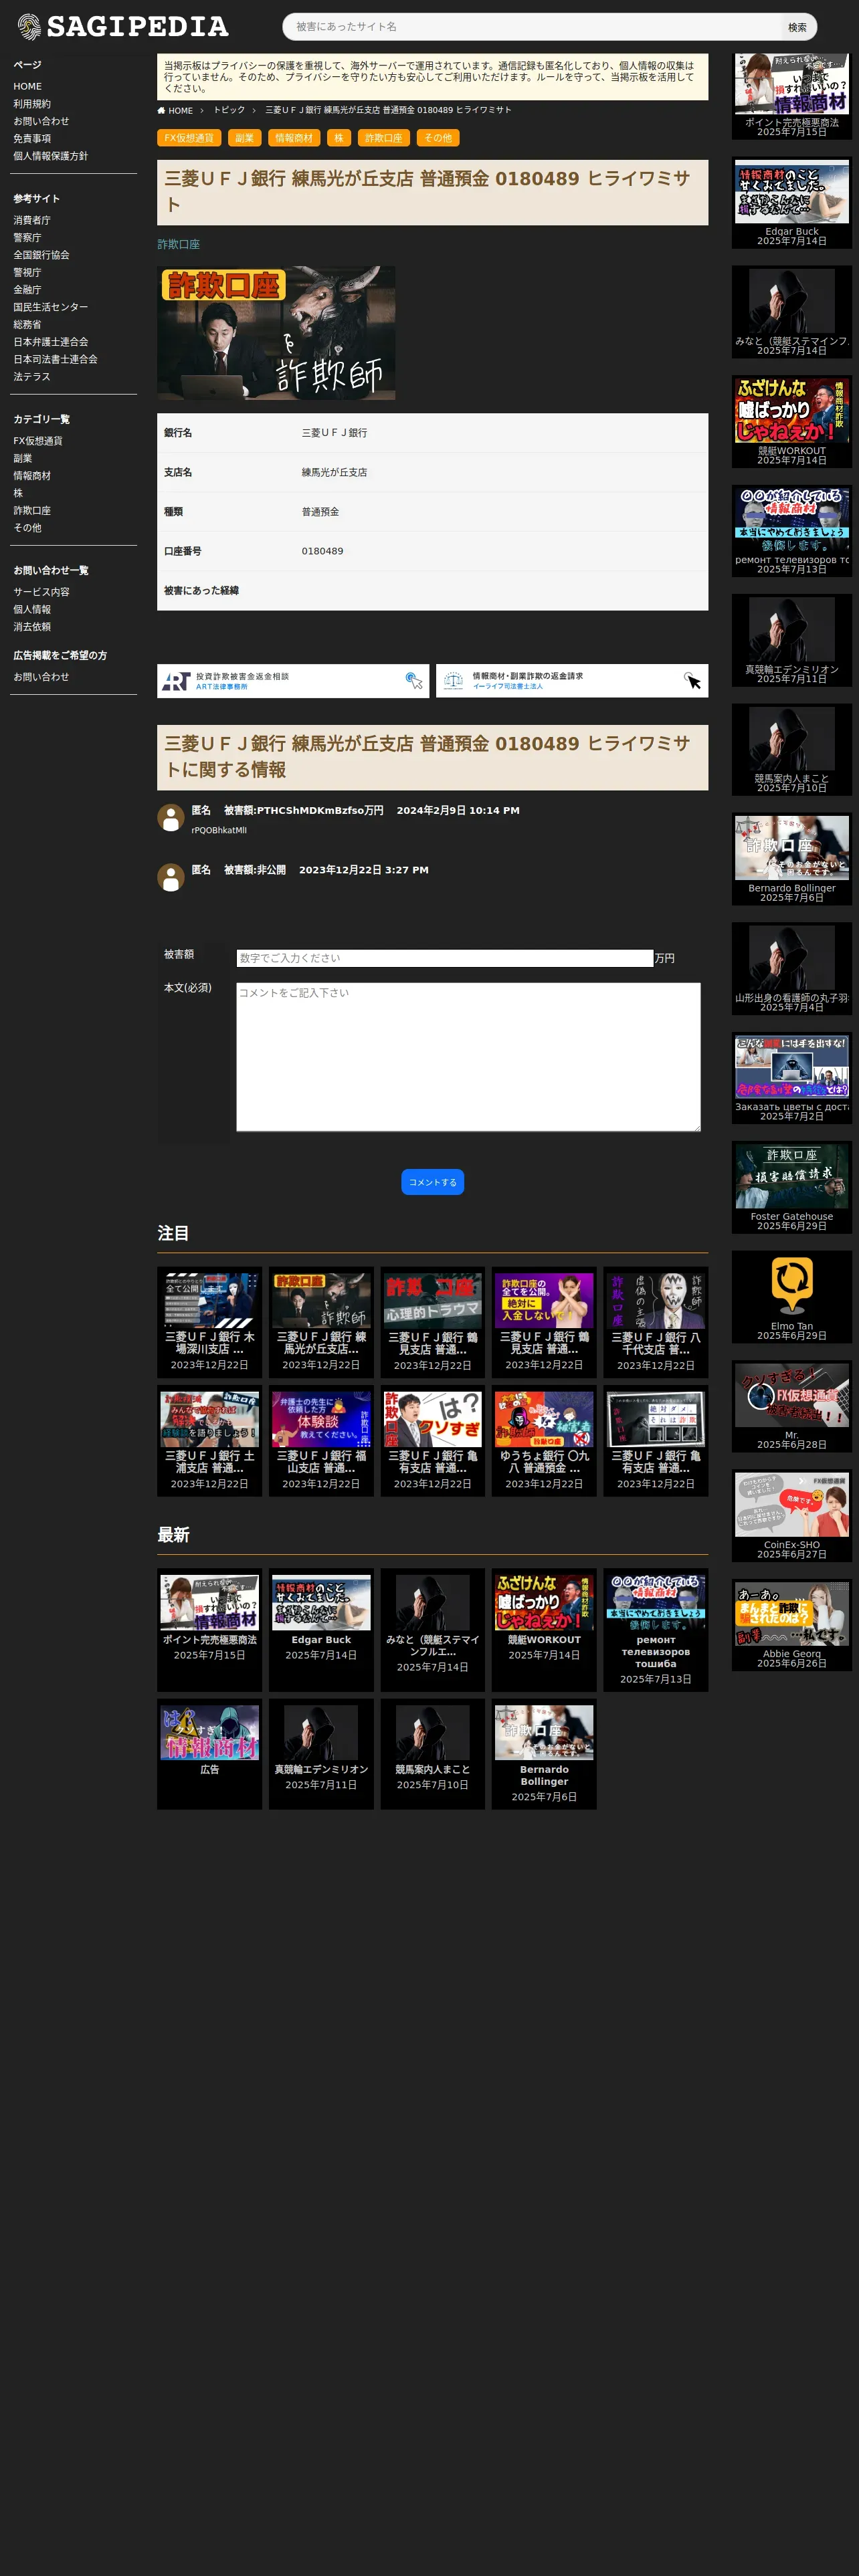Open right sidebar CoinEx-SHO post

coord(792,1516)
